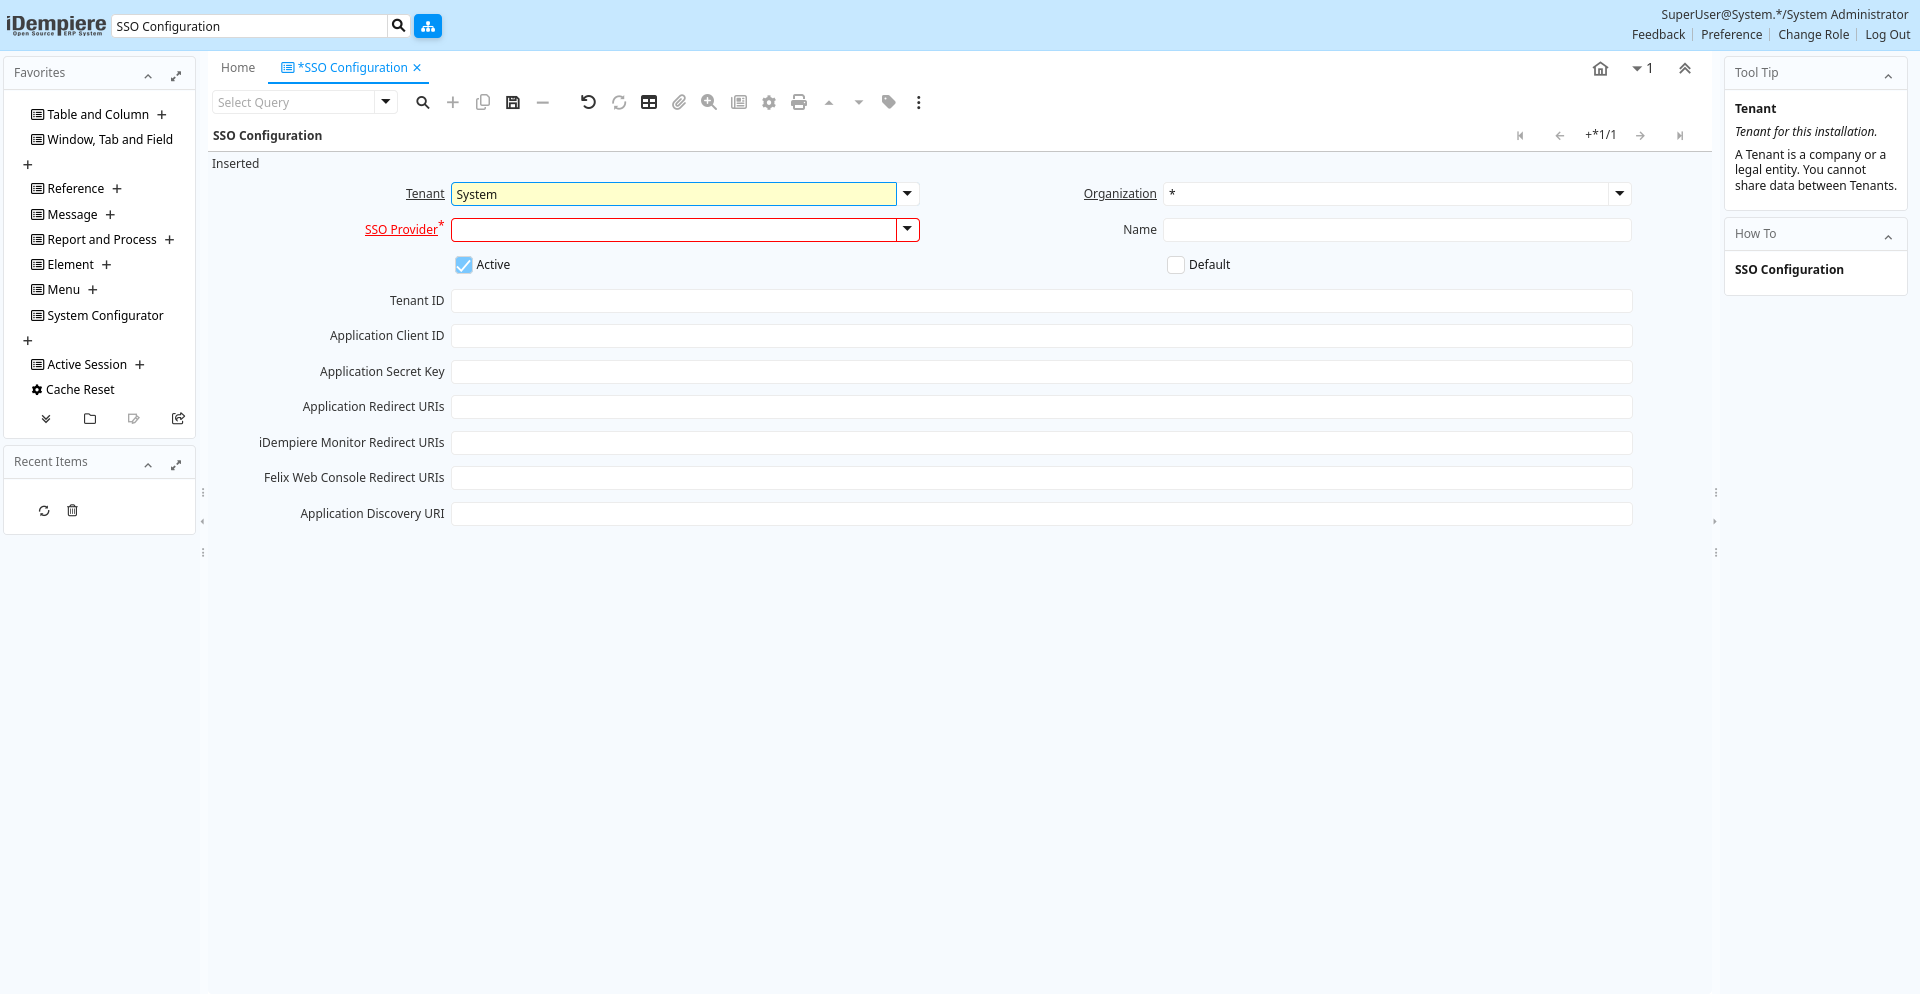Click the Undo changes toolbar icon
1920x994 pixels.
(588, 103)
